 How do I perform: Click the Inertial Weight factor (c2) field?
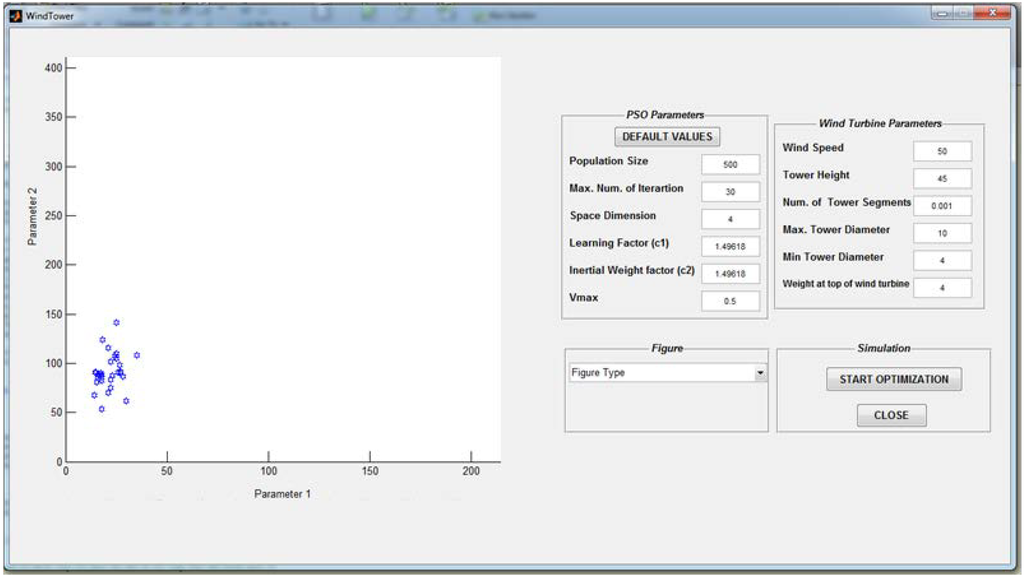pyautogui.click(x=730, y=273)
